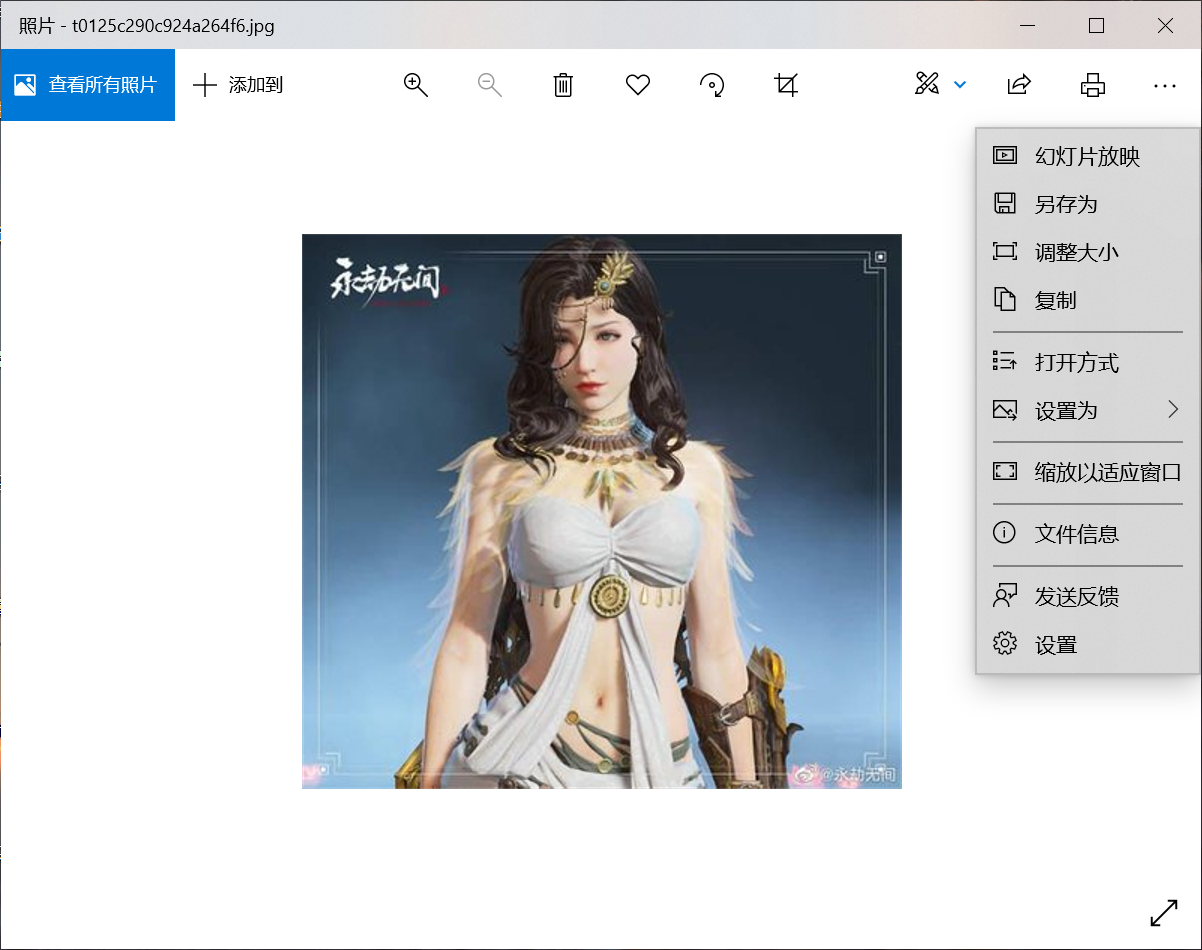Click the displayed photo of the character

click(602, 511)
